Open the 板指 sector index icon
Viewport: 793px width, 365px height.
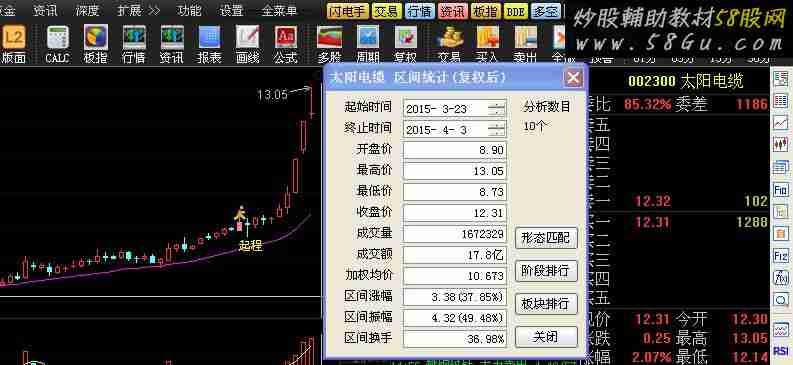pyautogui.click(x=96, y=44)
